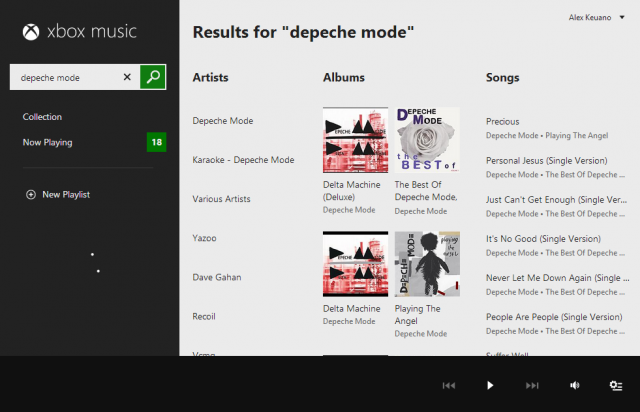Open Karaoke - Depeche Mode artist

(243, 160)
